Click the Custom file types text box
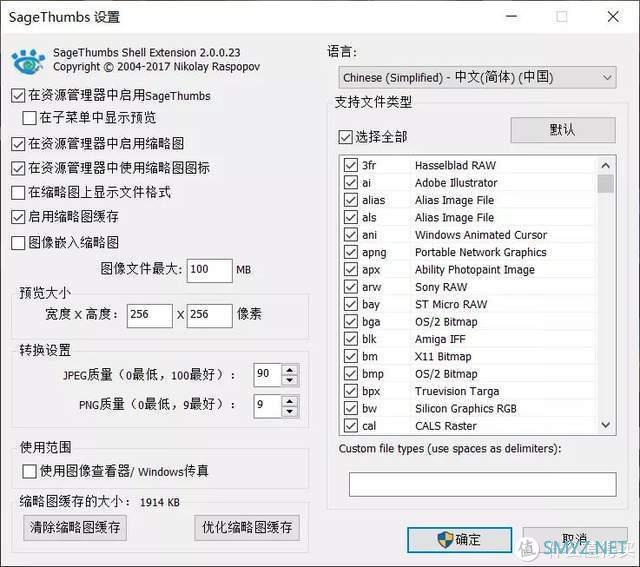The height and width of the screenshot is (567, 640). click(482, 485)
